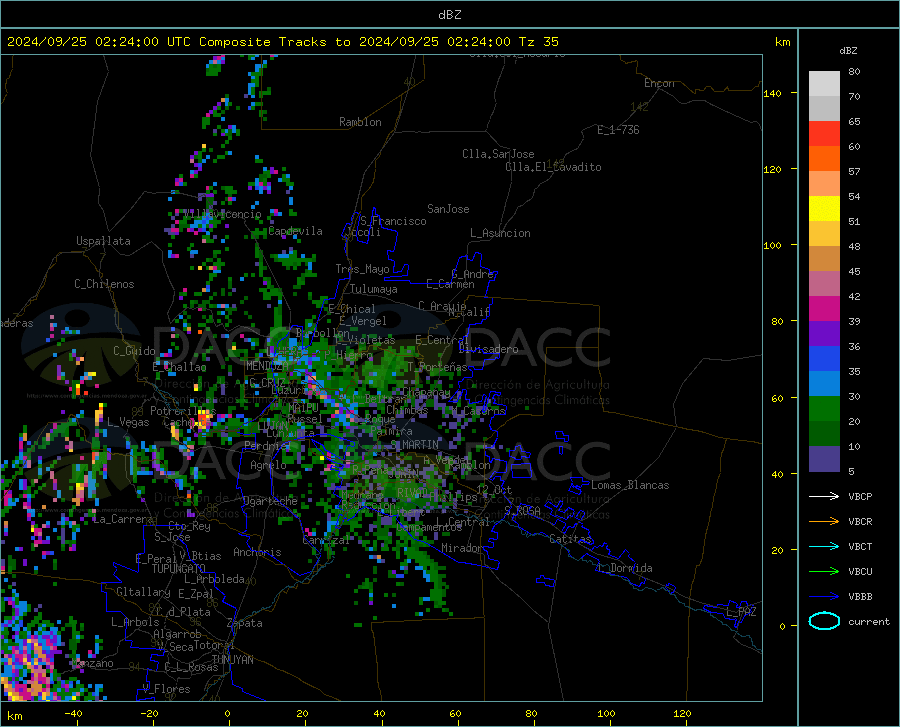Click the Catitas map label

click(x=571, y=539)
